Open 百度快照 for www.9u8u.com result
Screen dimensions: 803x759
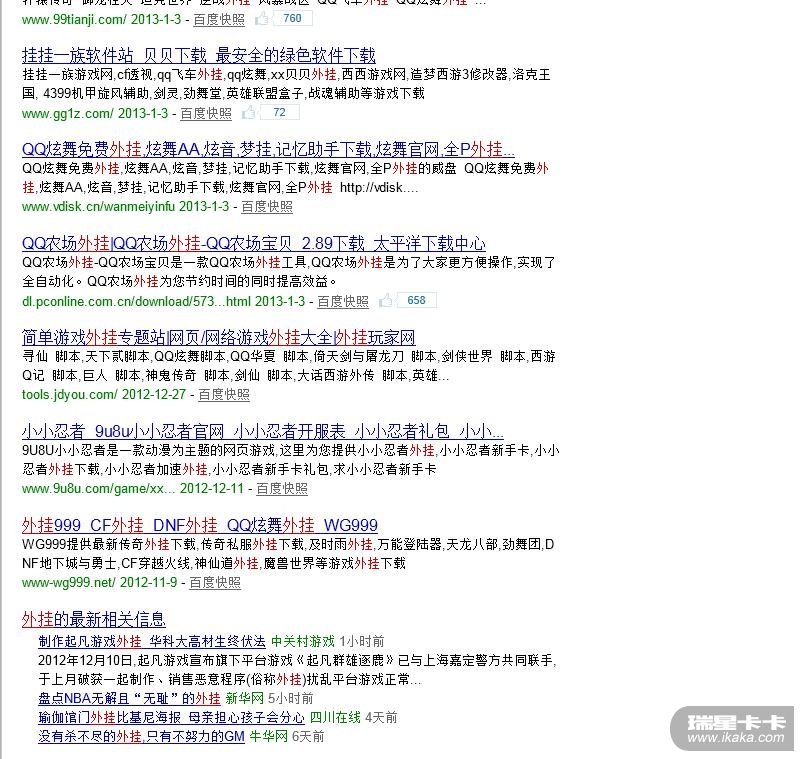tap(282, 488)
